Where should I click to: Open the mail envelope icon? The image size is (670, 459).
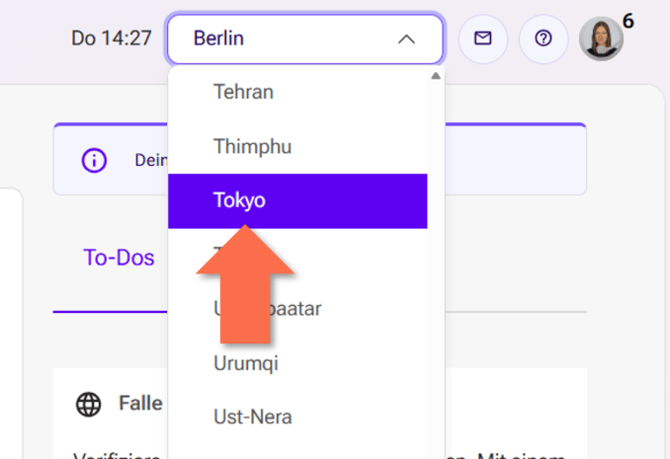pos(483,39)
